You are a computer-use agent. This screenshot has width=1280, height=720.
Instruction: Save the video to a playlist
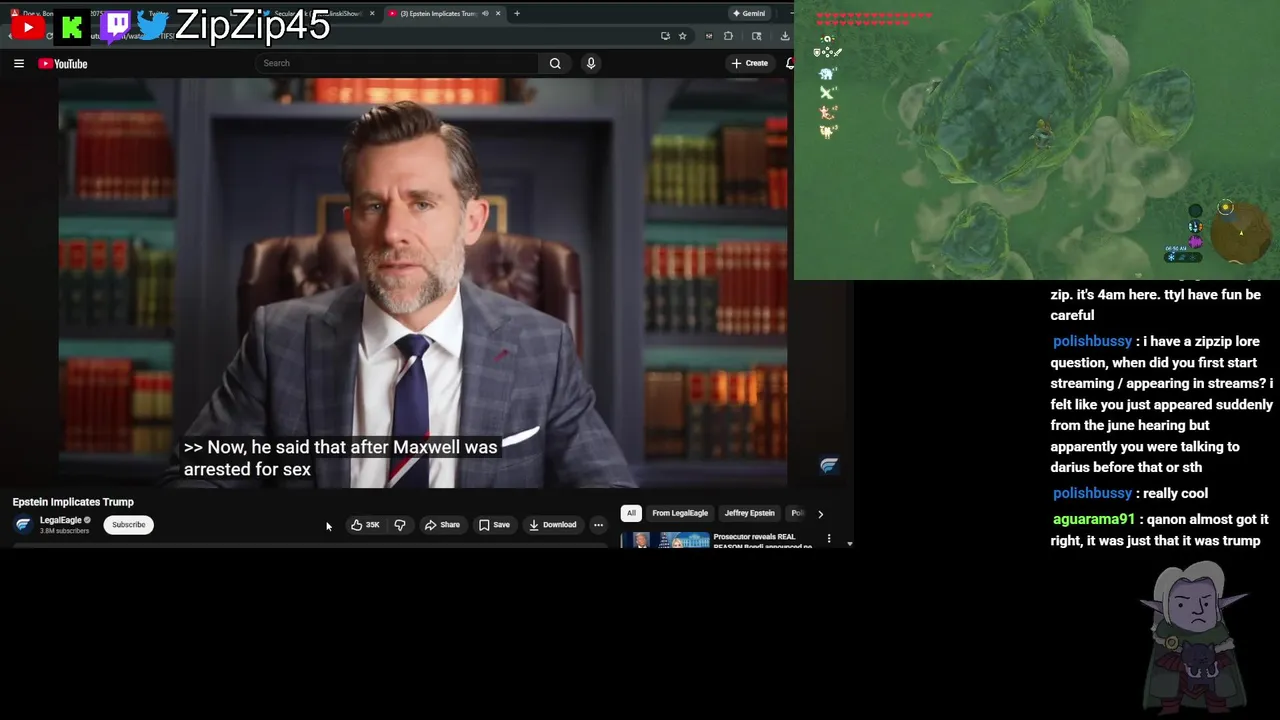pos(494,525)
